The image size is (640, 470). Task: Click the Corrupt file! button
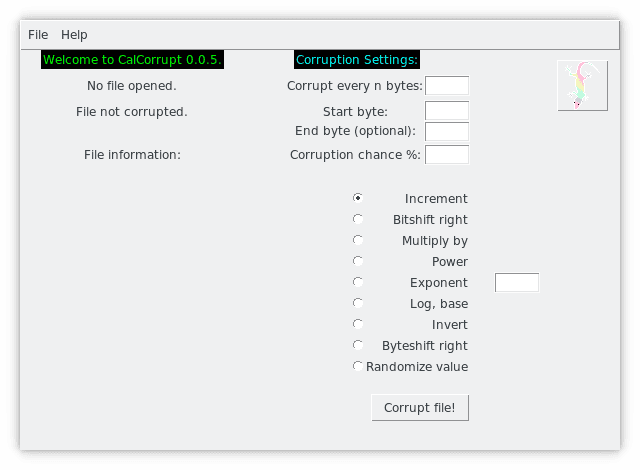420,408
